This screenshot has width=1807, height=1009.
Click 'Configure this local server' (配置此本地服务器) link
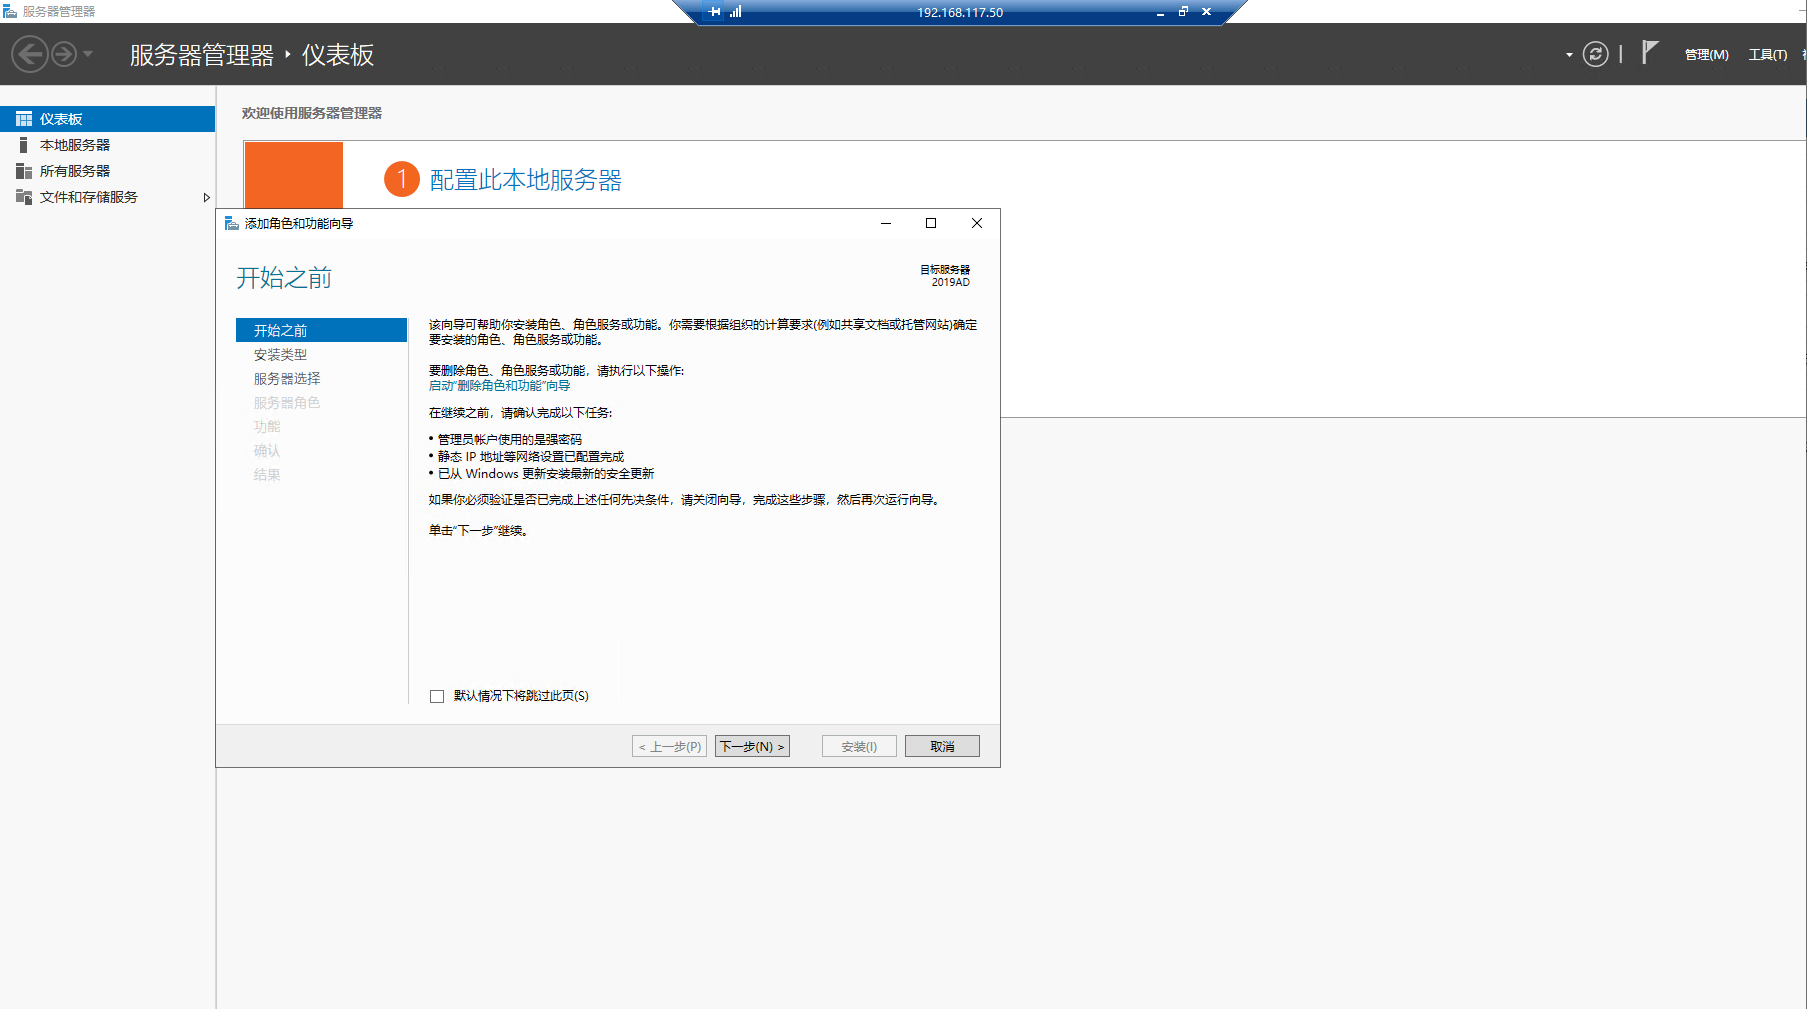tap(525, 180)
